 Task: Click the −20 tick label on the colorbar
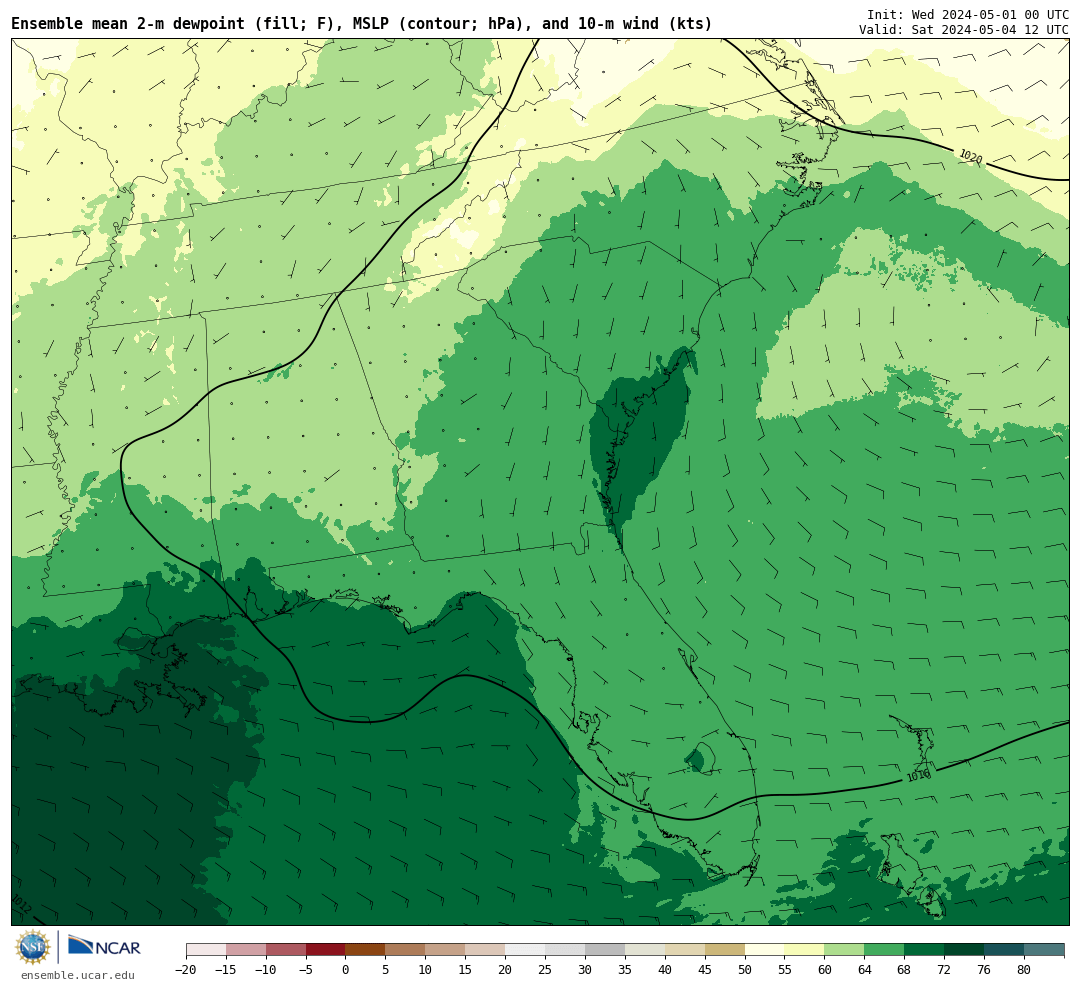pyautogui.click(x=186, y=969)
